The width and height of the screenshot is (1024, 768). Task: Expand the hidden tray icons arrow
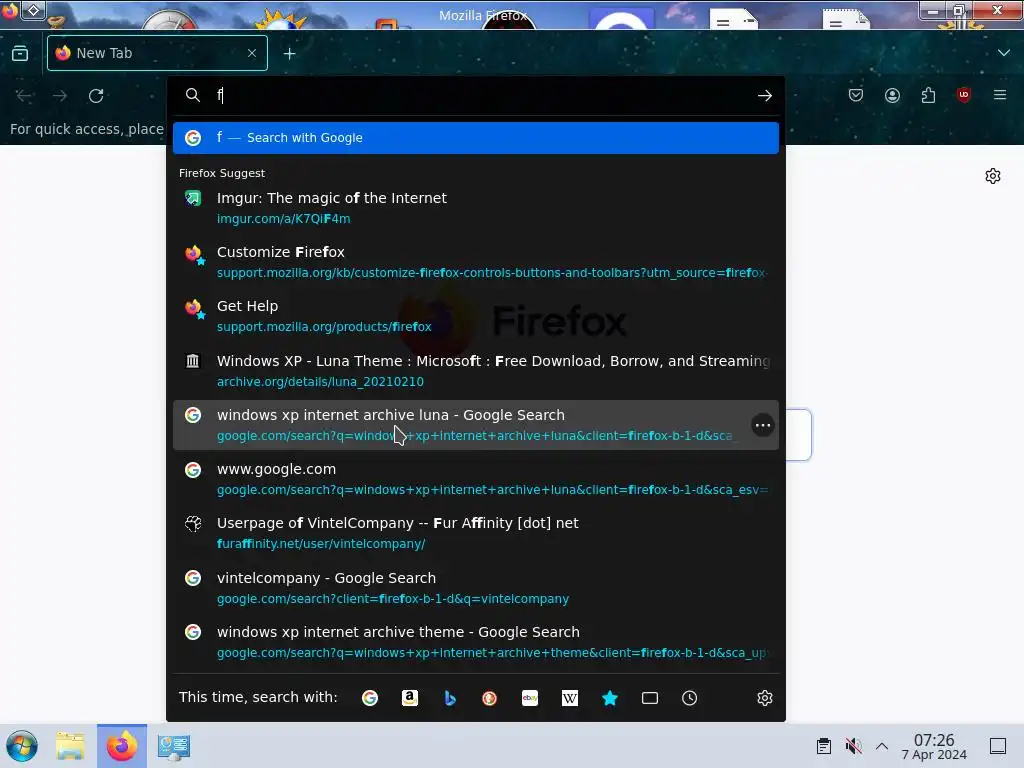(882, 746)
